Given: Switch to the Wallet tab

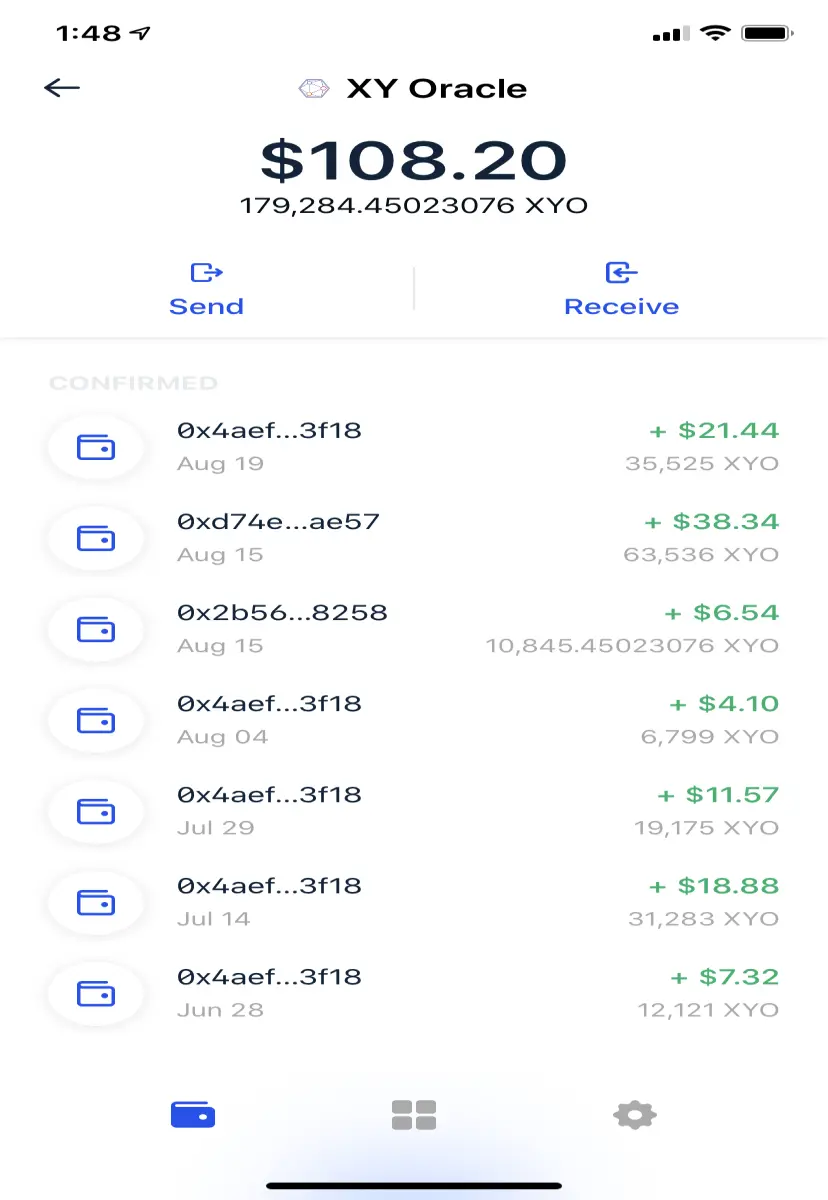Looking at the screenshot, I should (x=193, y=1114).
